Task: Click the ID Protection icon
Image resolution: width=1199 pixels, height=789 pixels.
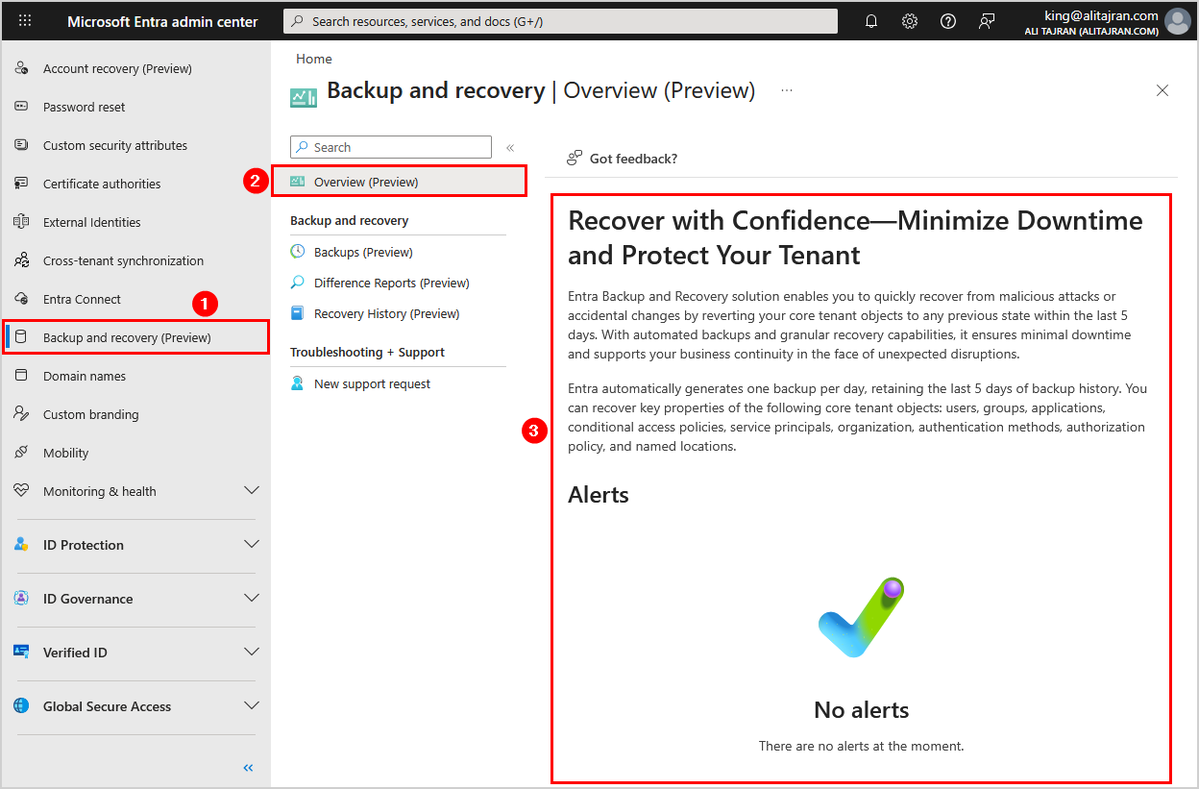Action: pyautogui.click(x=21, y=544)
